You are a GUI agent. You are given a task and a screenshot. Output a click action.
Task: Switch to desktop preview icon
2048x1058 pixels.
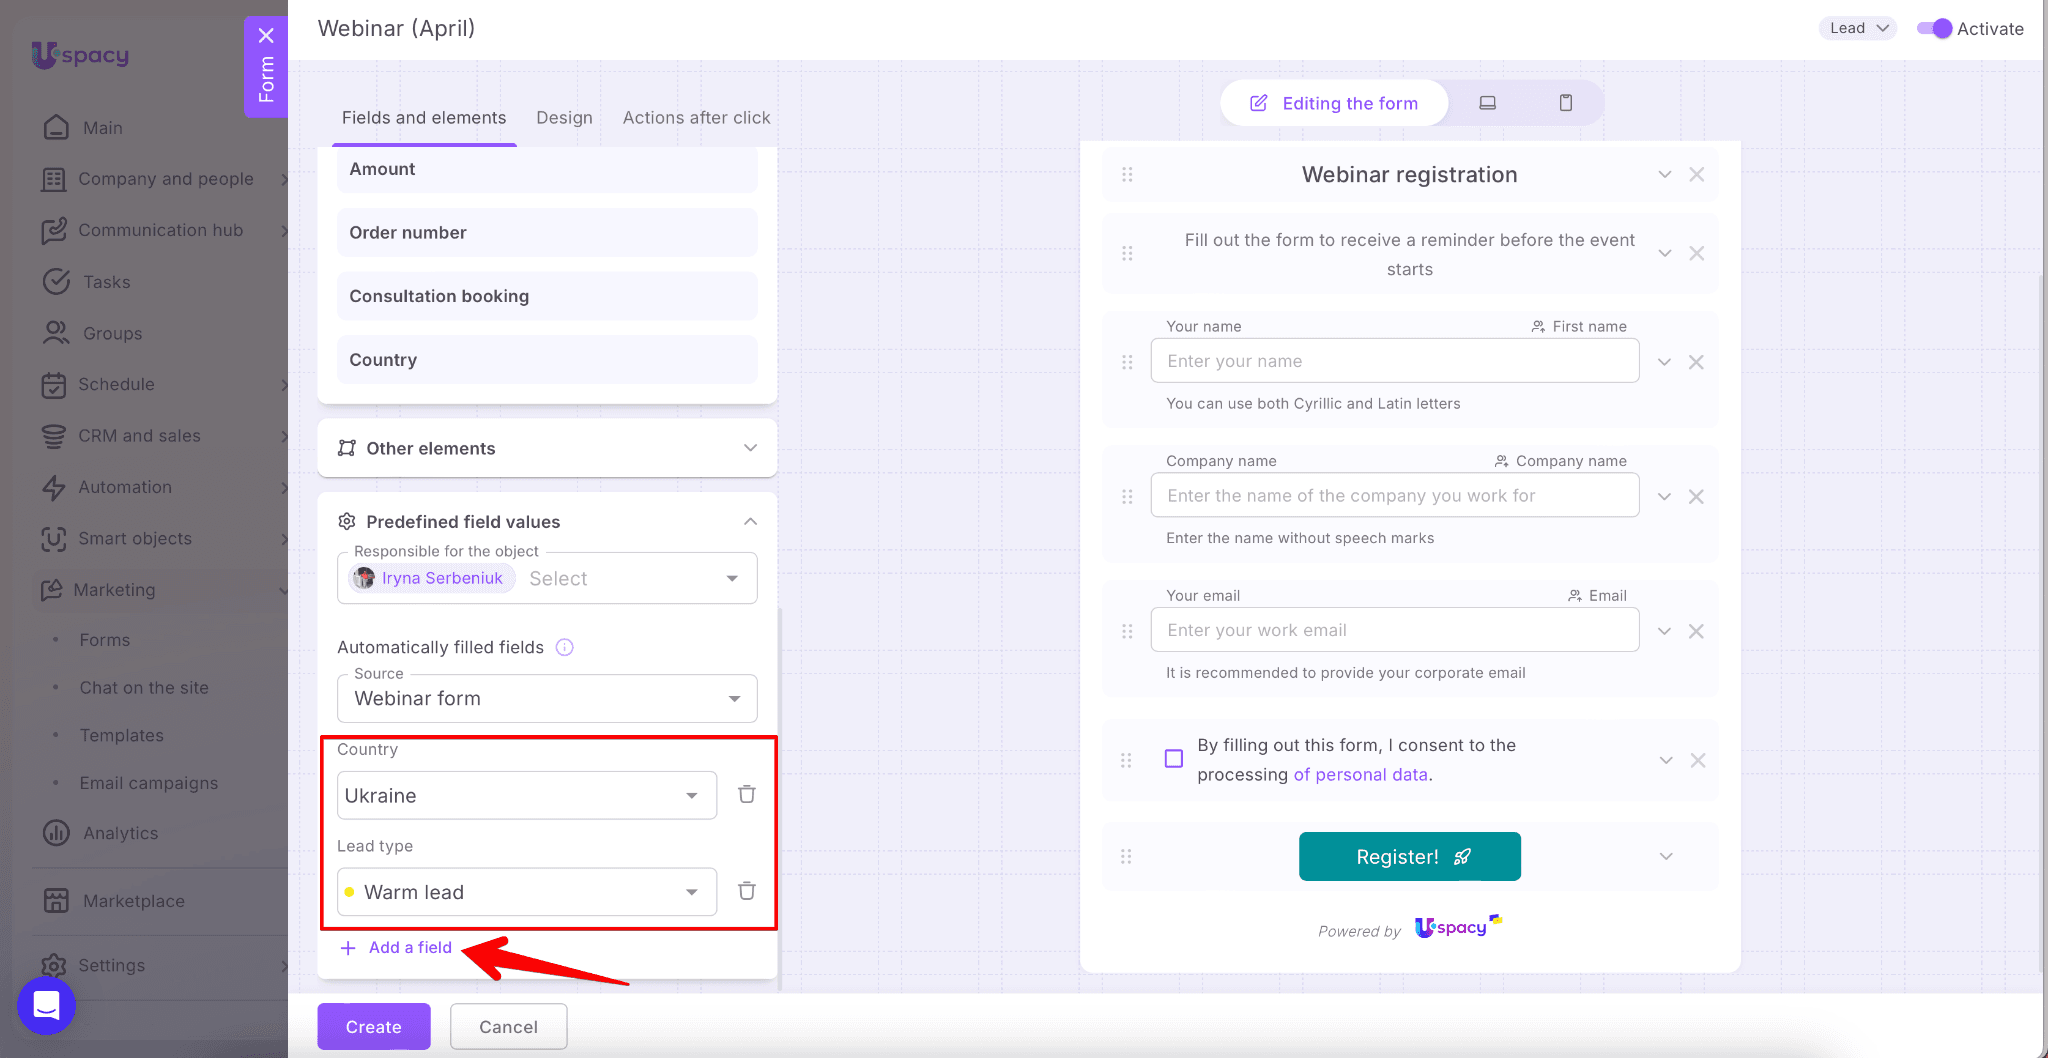coord(1487,103)
